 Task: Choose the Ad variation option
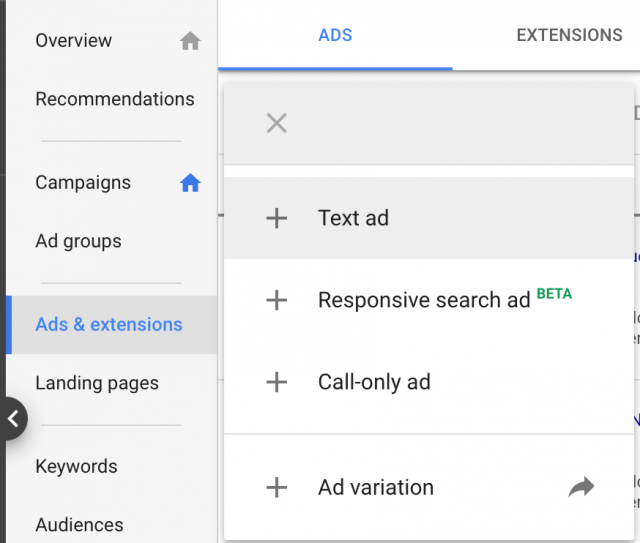[429, 487]
